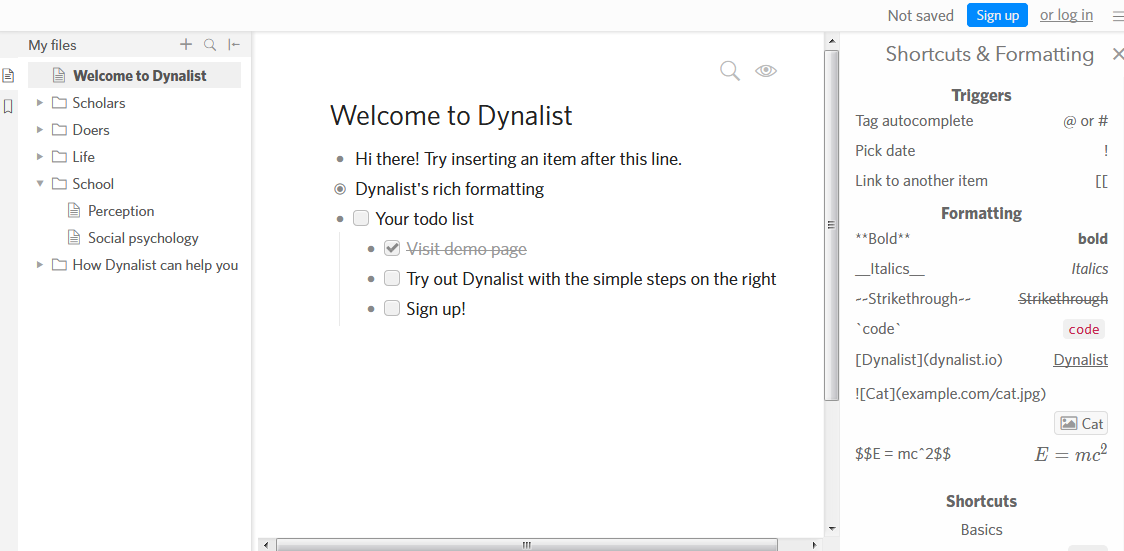Click the documents pane sidebar icon
Screen dimensions: 1124x551
(x=9, y=75)
